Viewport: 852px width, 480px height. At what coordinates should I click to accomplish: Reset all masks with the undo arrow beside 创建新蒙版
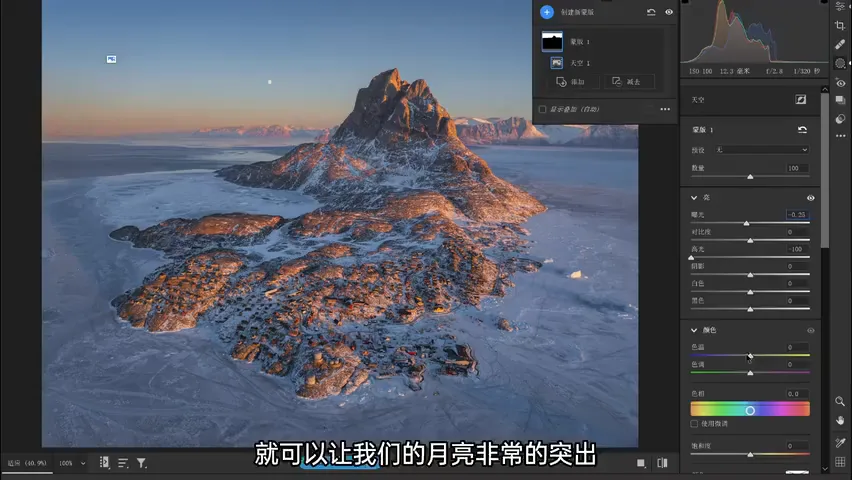click(x=651, y=12)
